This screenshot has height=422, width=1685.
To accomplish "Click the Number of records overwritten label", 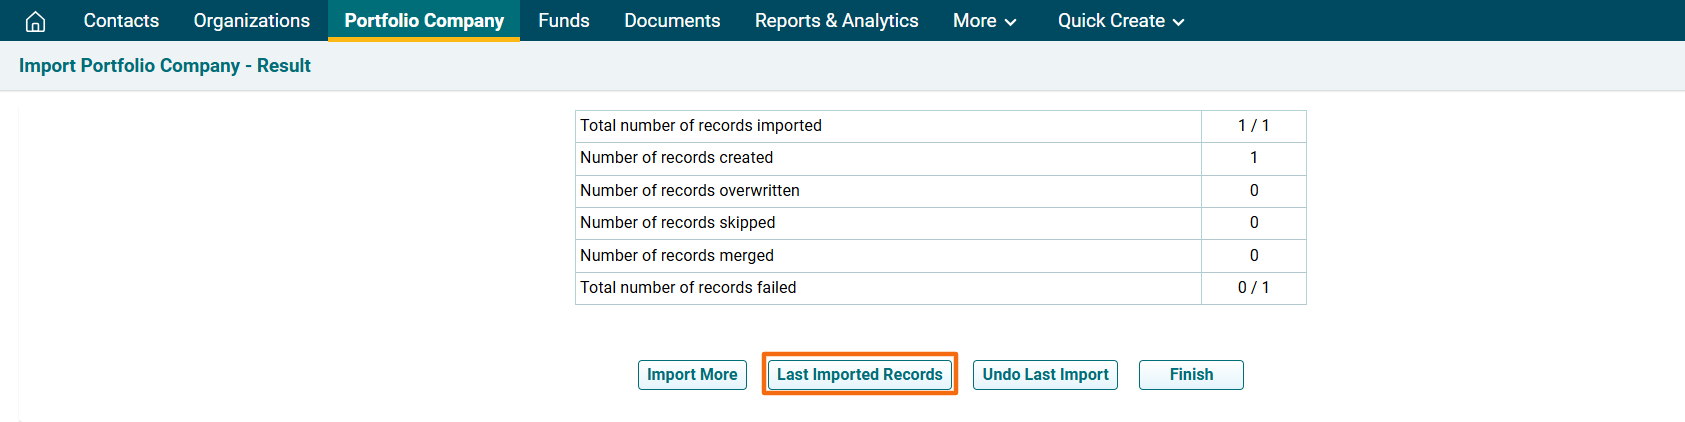I will (689, 191).
